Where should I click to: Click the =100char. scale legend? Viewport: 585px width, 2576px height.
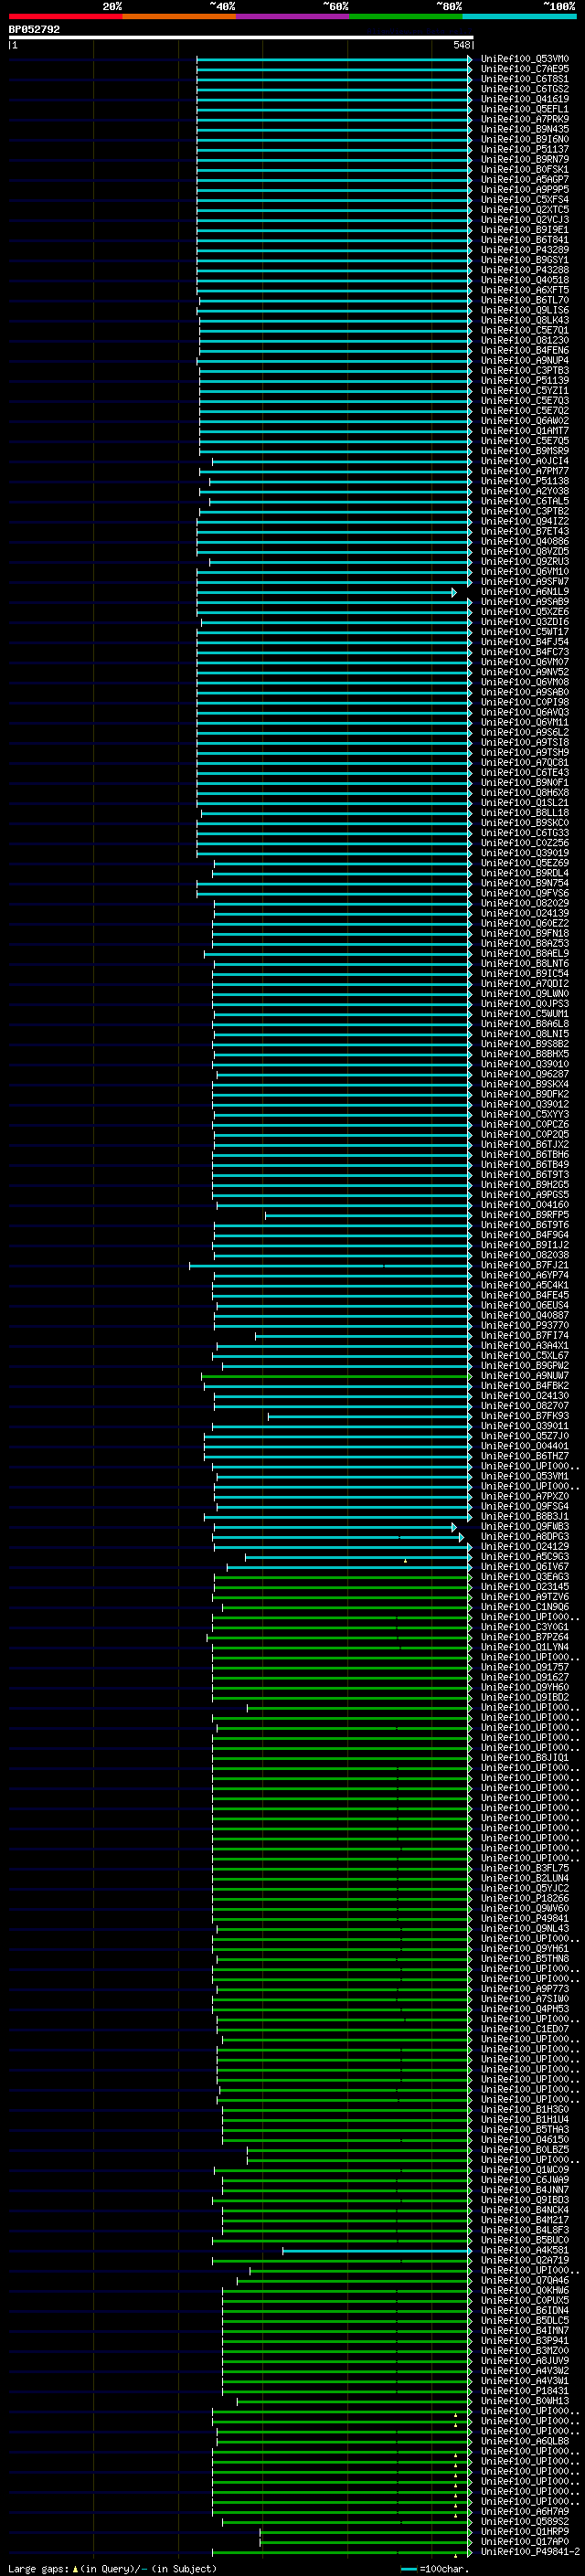click(436, 2568)
